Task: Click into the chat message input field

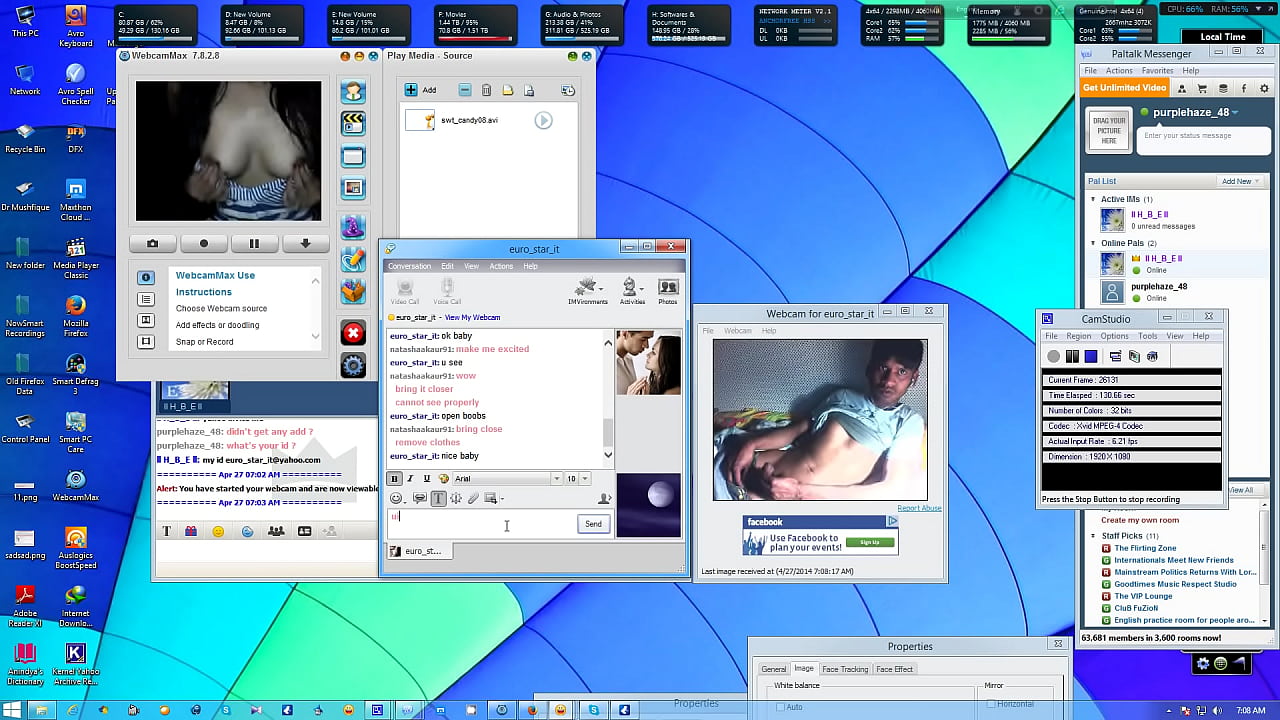Action: coord(481,524)
